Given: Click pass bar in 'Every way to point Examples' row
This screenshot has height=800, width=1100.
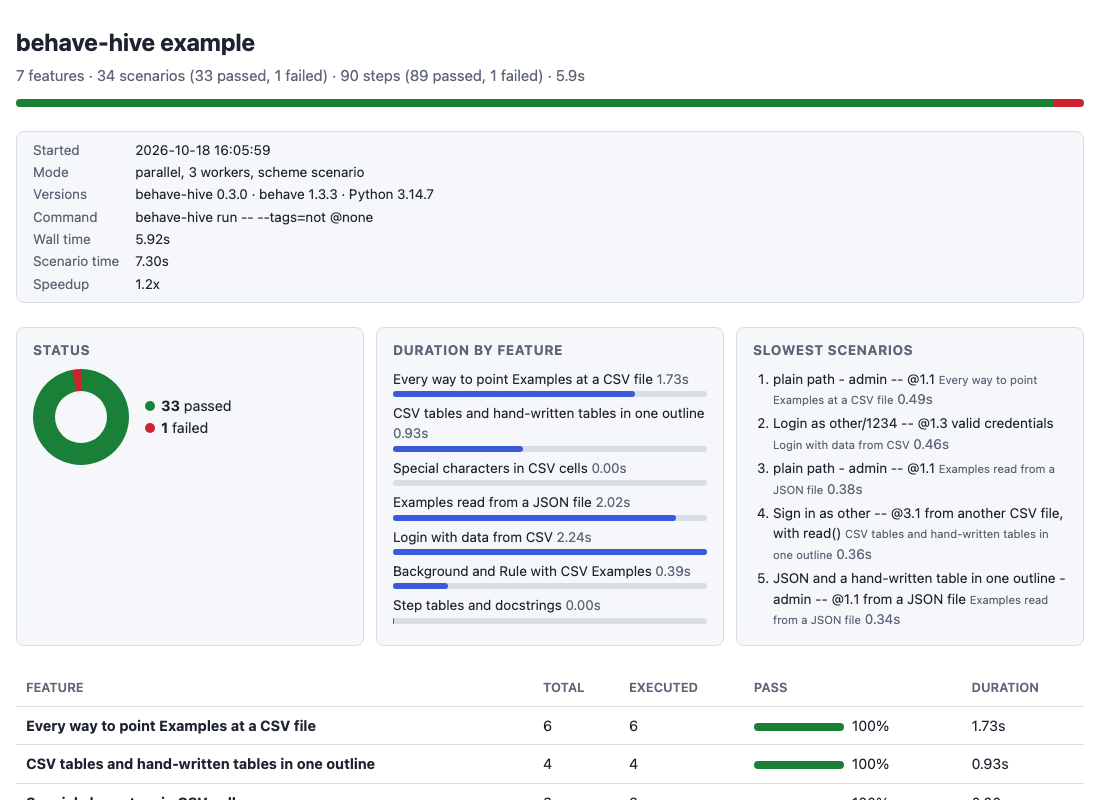Looking at the screenshot, I should pyautogui.click(x=798, y=727).
